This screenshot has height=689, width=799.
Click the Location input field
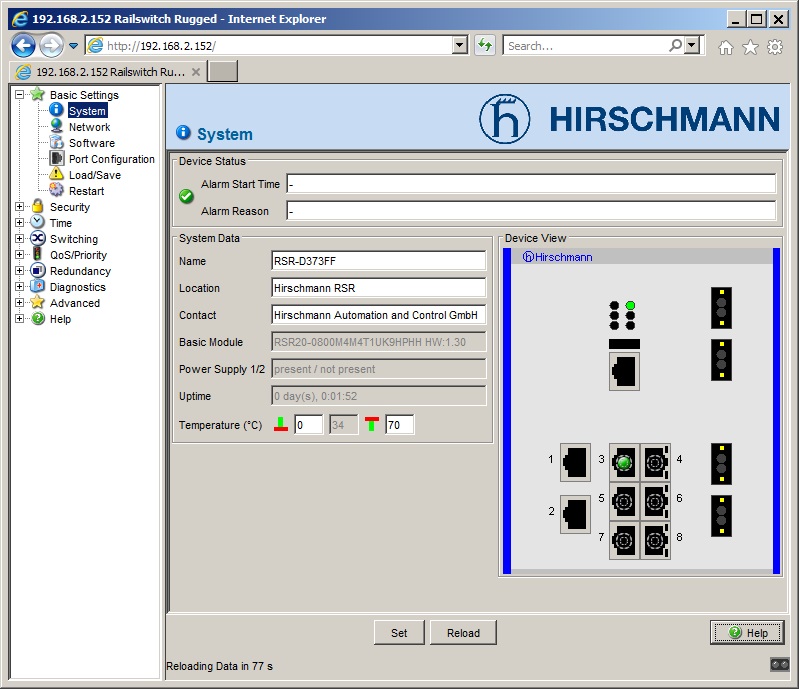click(379, 288)
